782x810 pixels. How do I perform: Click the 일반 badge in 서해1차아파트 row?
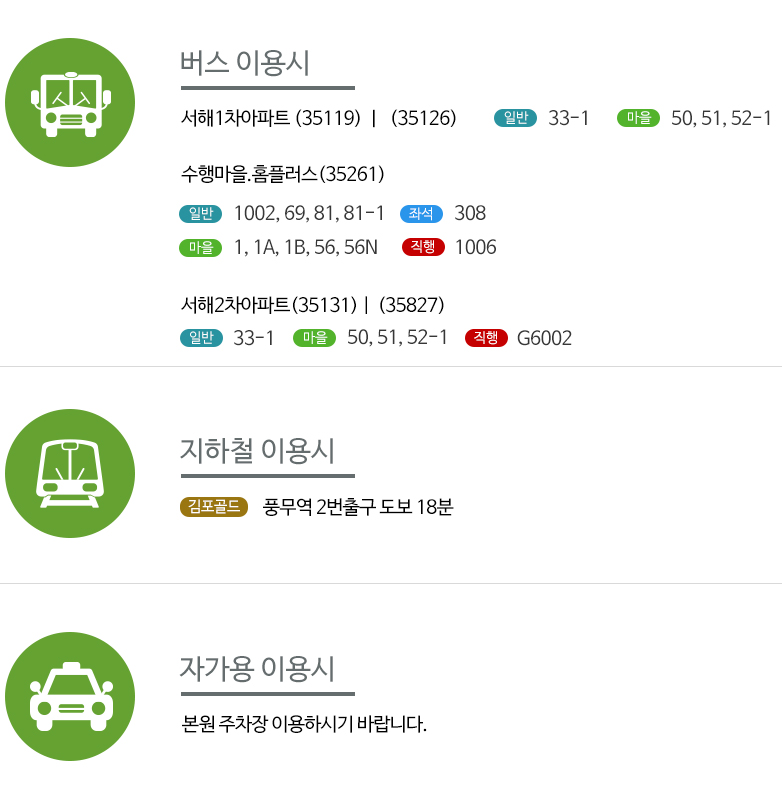point(515,118)
